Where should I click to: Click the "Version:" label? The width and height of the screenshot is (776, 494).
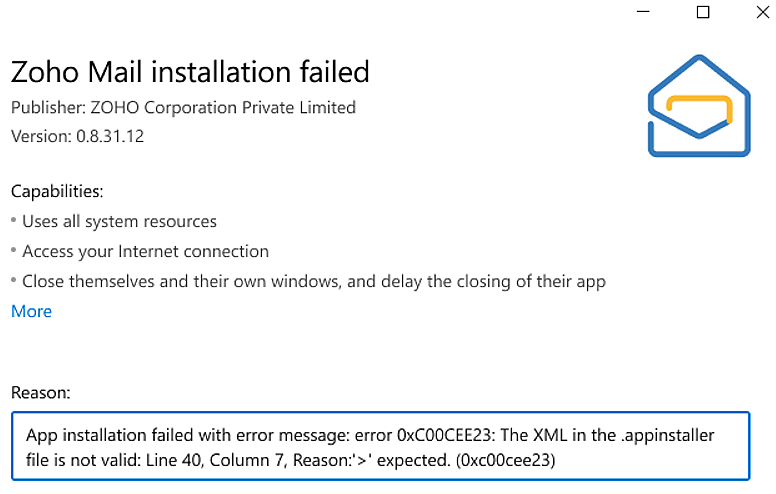click(41, 136)
